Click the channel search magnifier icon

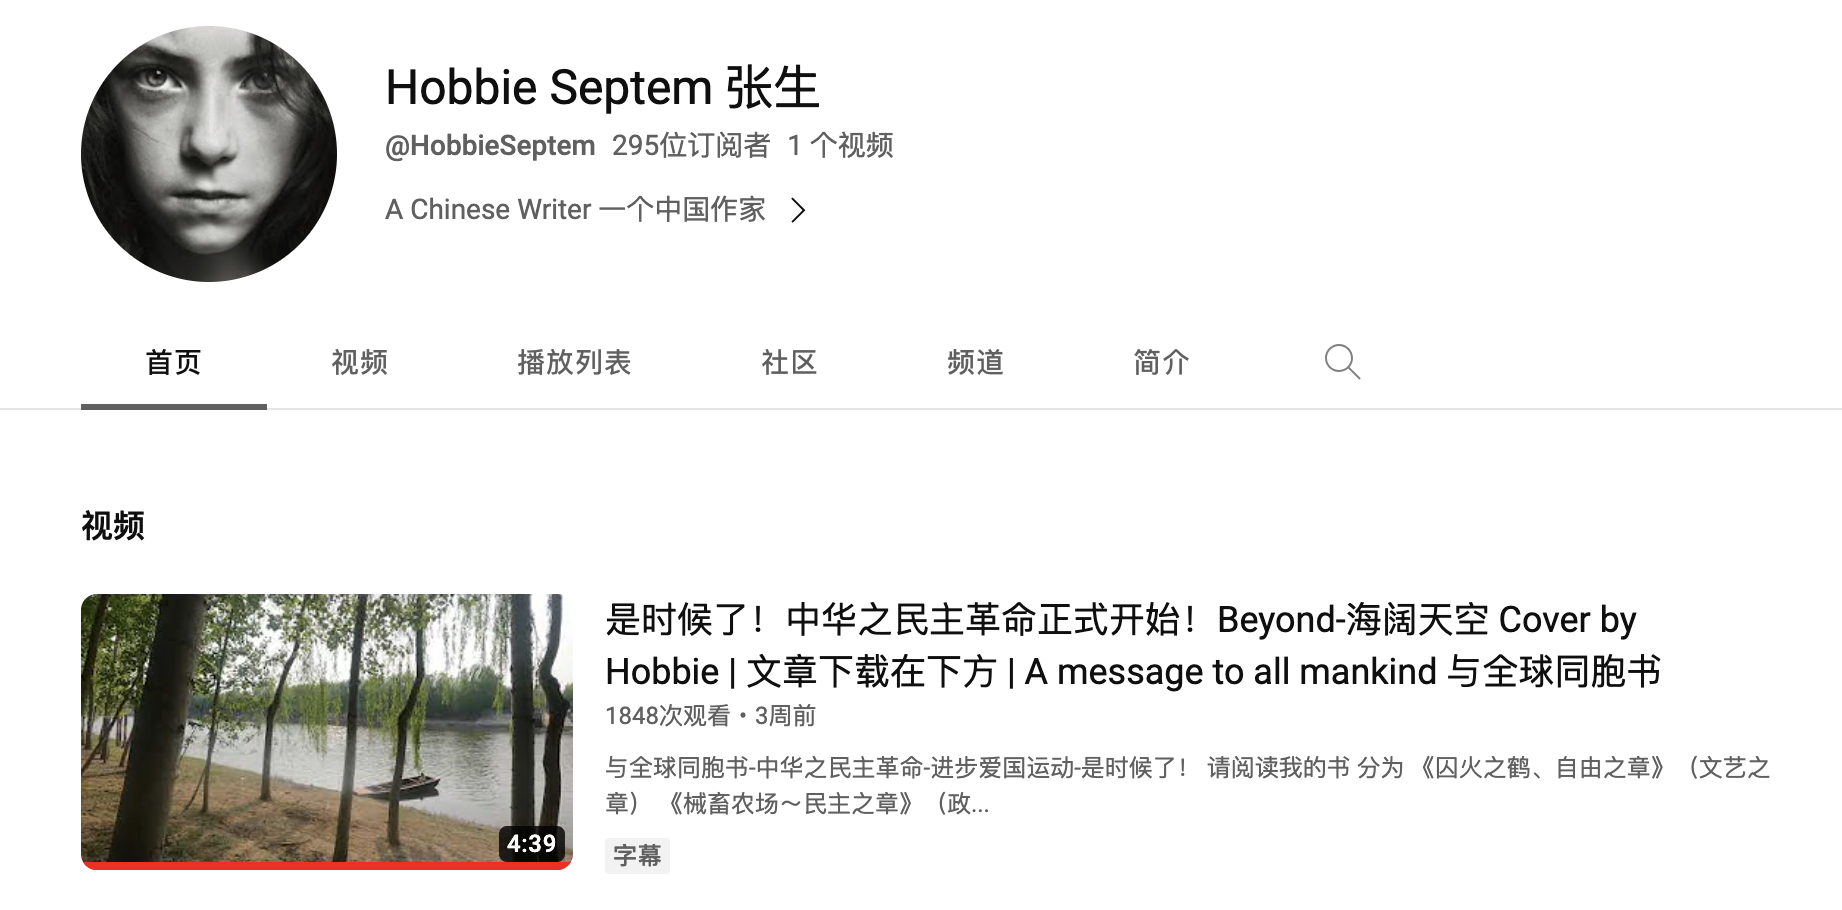pos(1342,362)
